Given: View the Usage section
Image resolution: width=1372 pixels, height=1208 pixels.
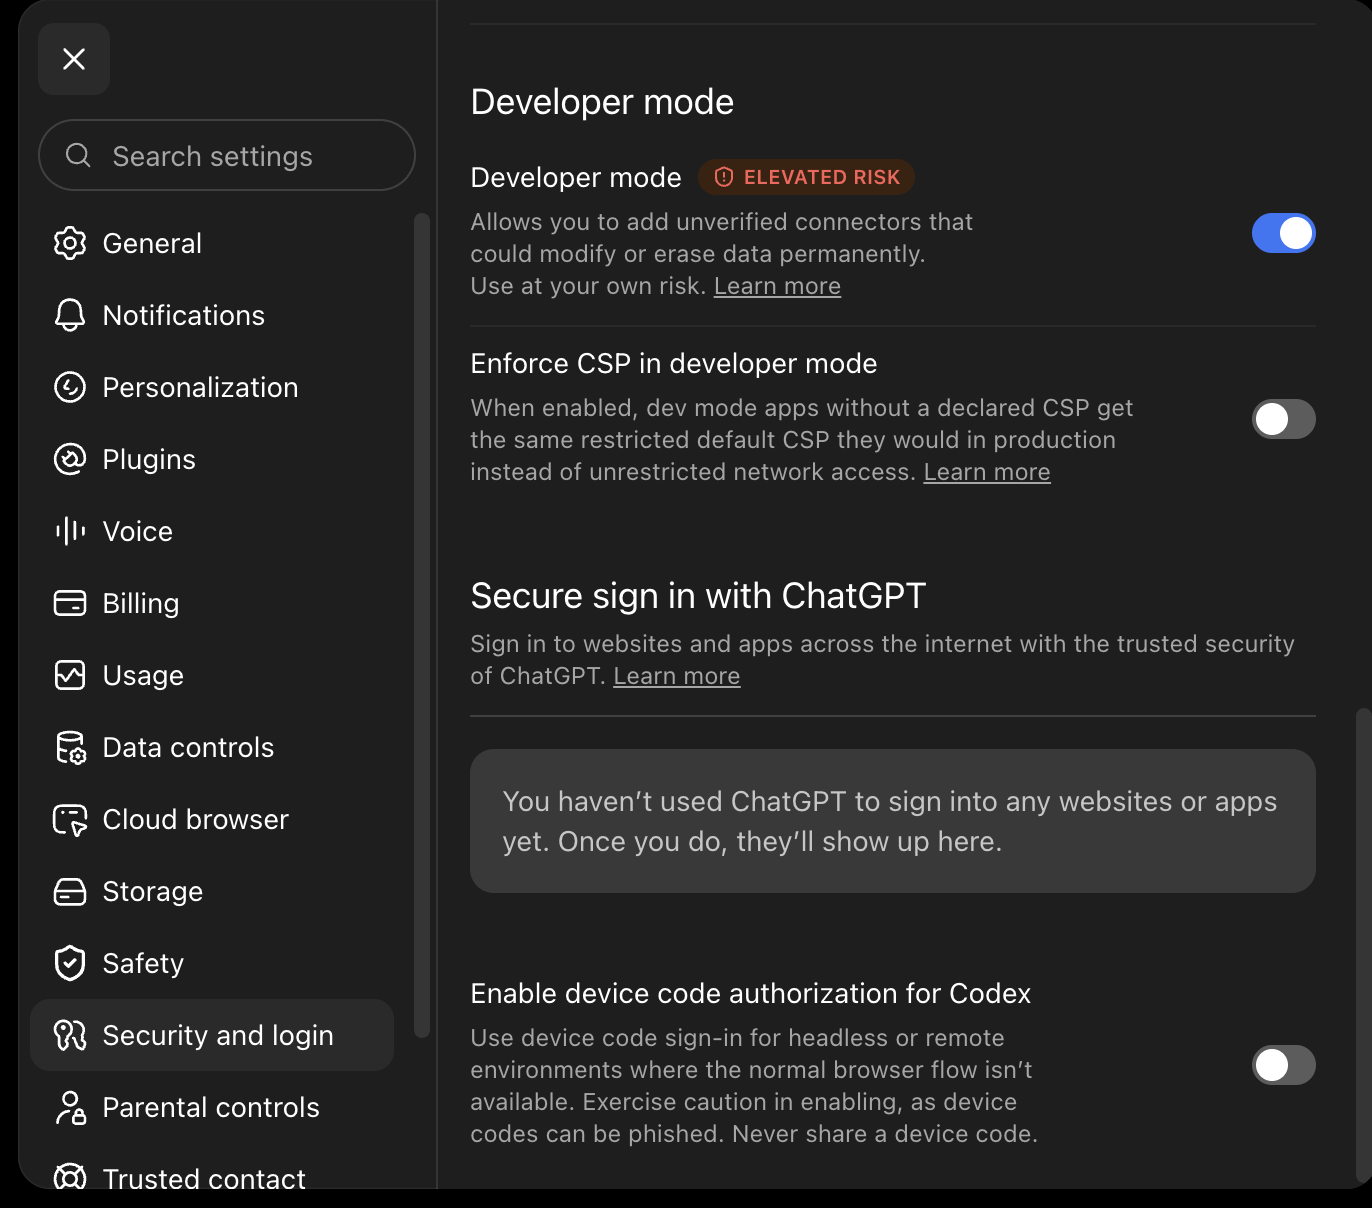Looking at the screenshot, I should [212, 675].
